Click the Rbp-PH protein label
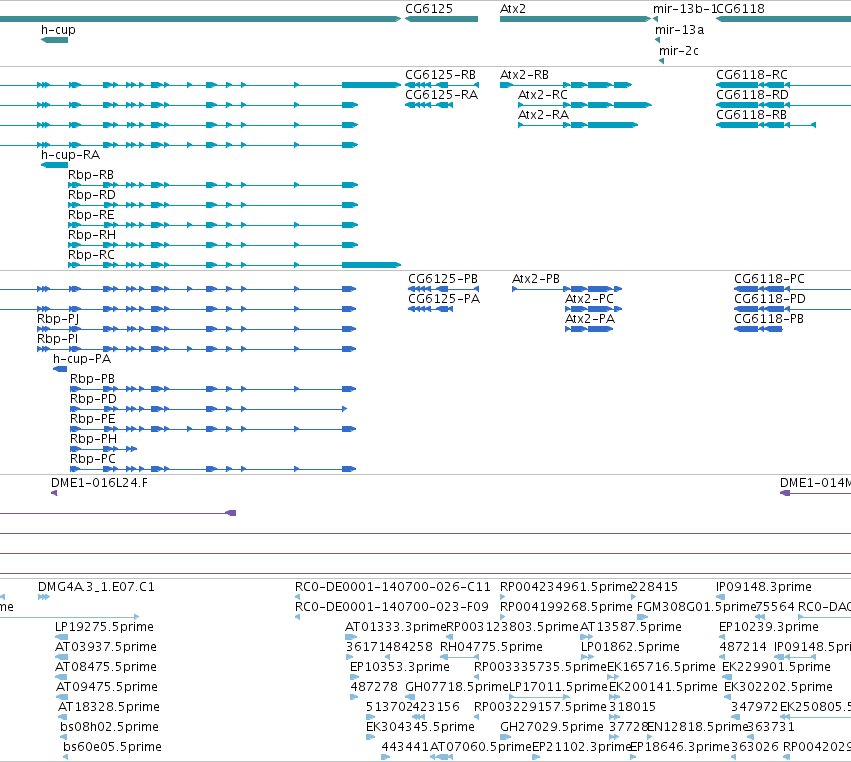Viewport: 851px width, 762px height. click(93, 439)
